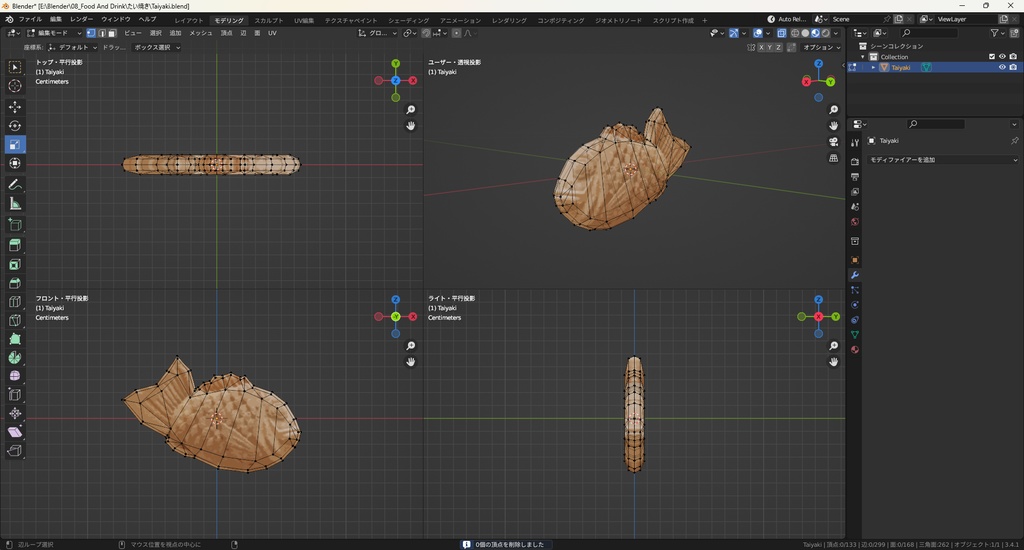Viewport: 1024px width, 550px height.
Task: Switch to face select mode
Action: point(112,33)
